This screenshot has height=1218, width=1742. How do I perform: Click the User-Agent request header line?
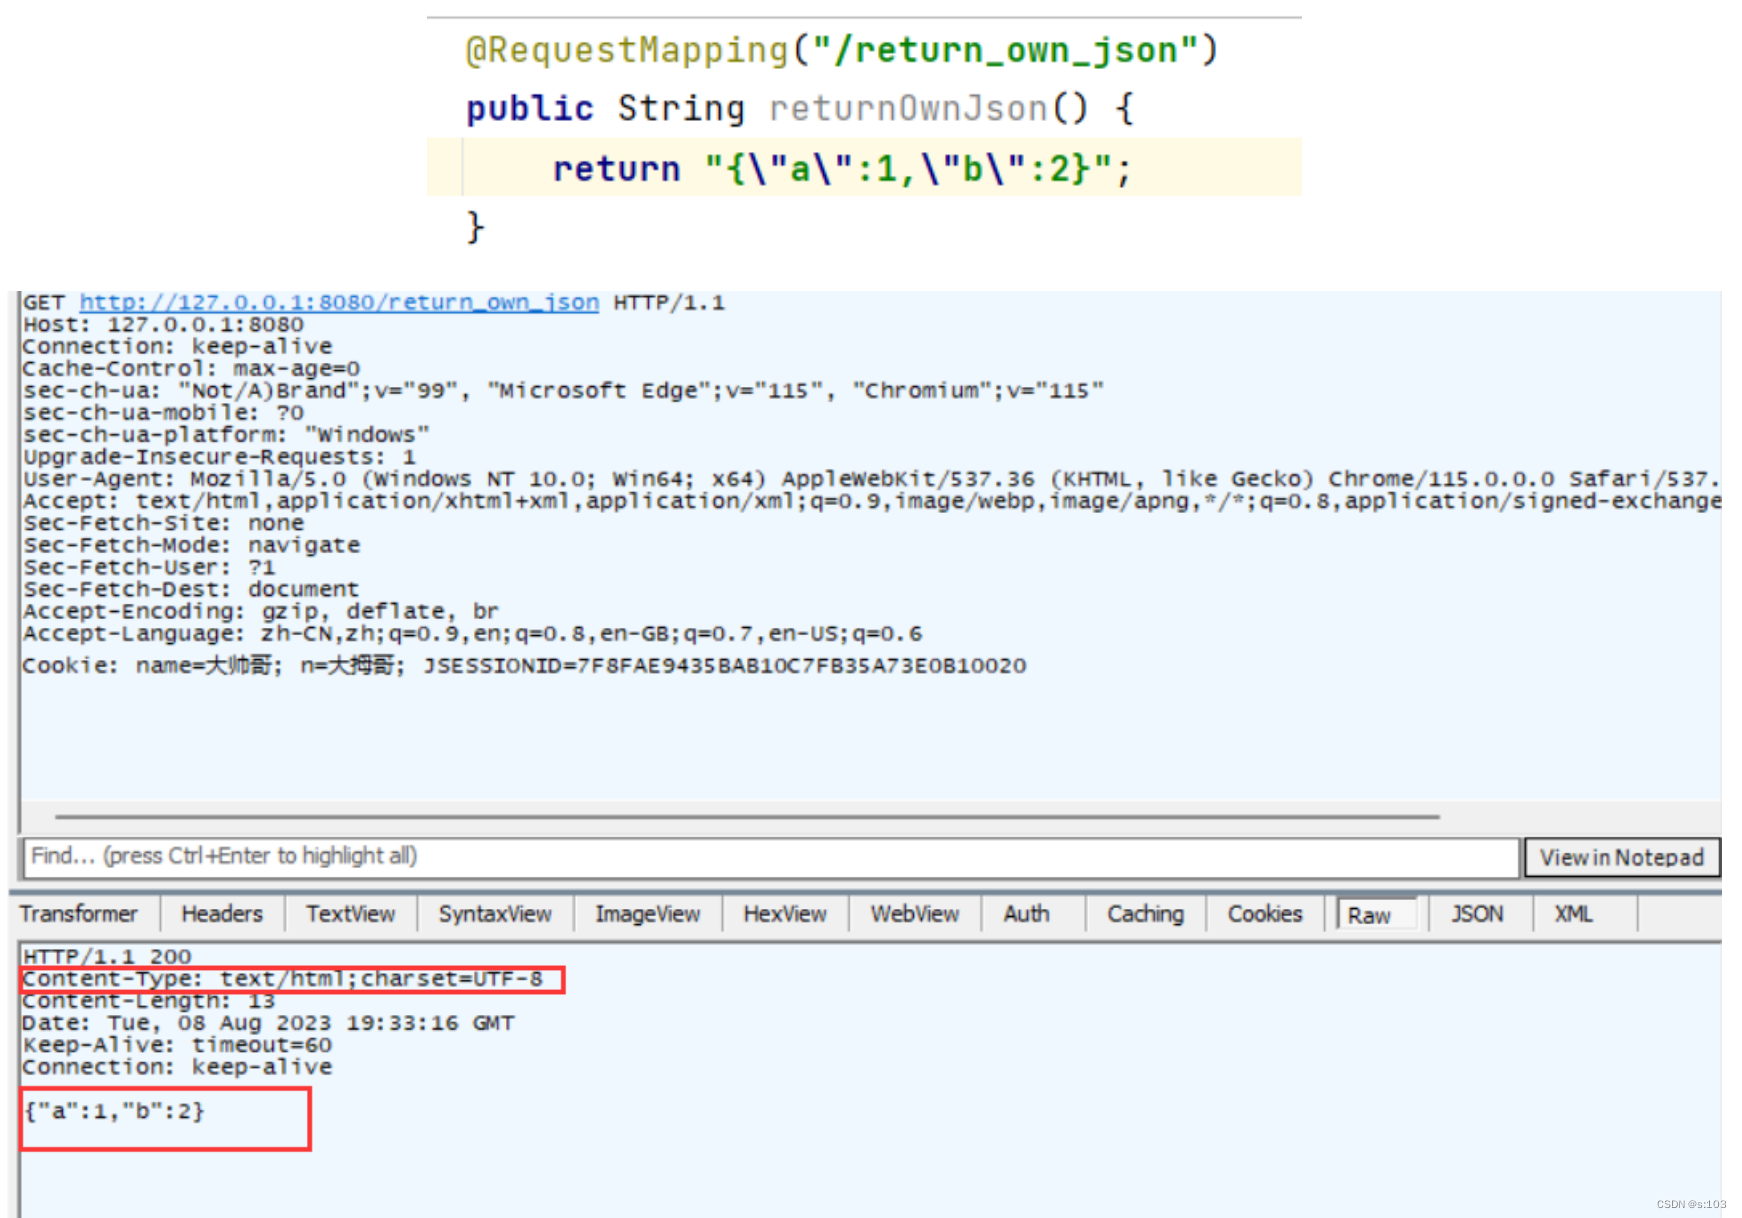pyautogui.click(x=871, y=478)
